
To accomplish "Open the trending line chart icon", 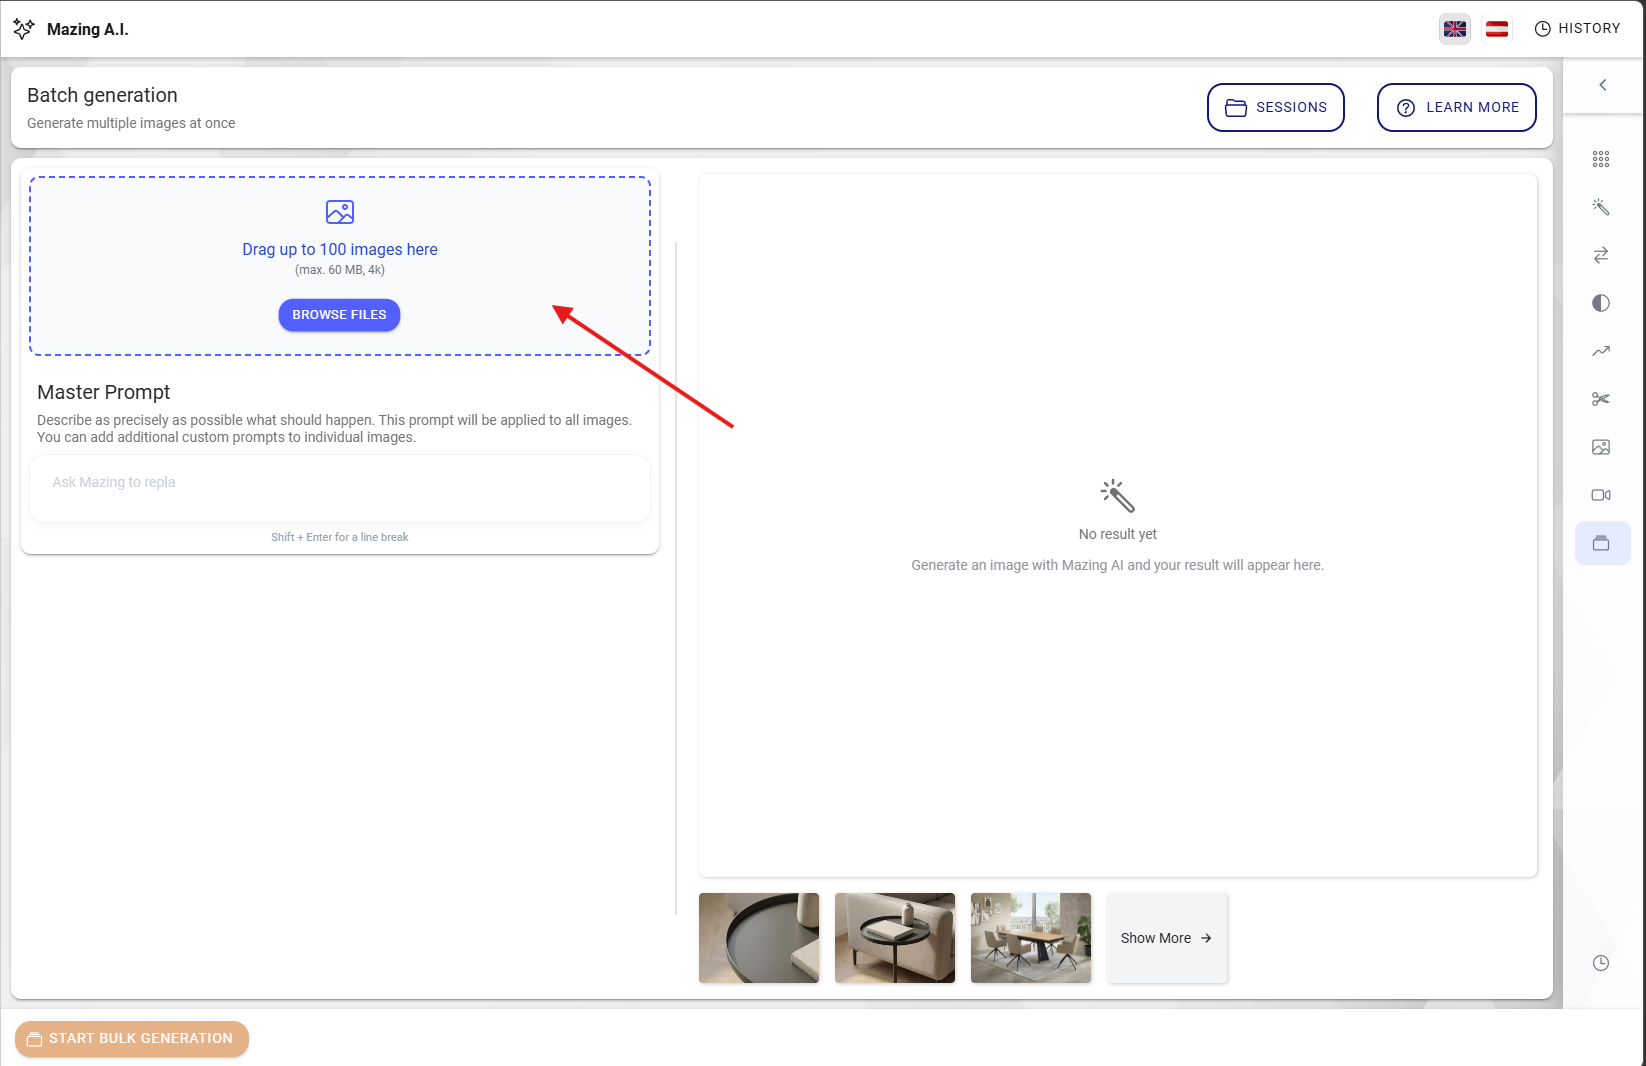I will (x=1601, y=351).
